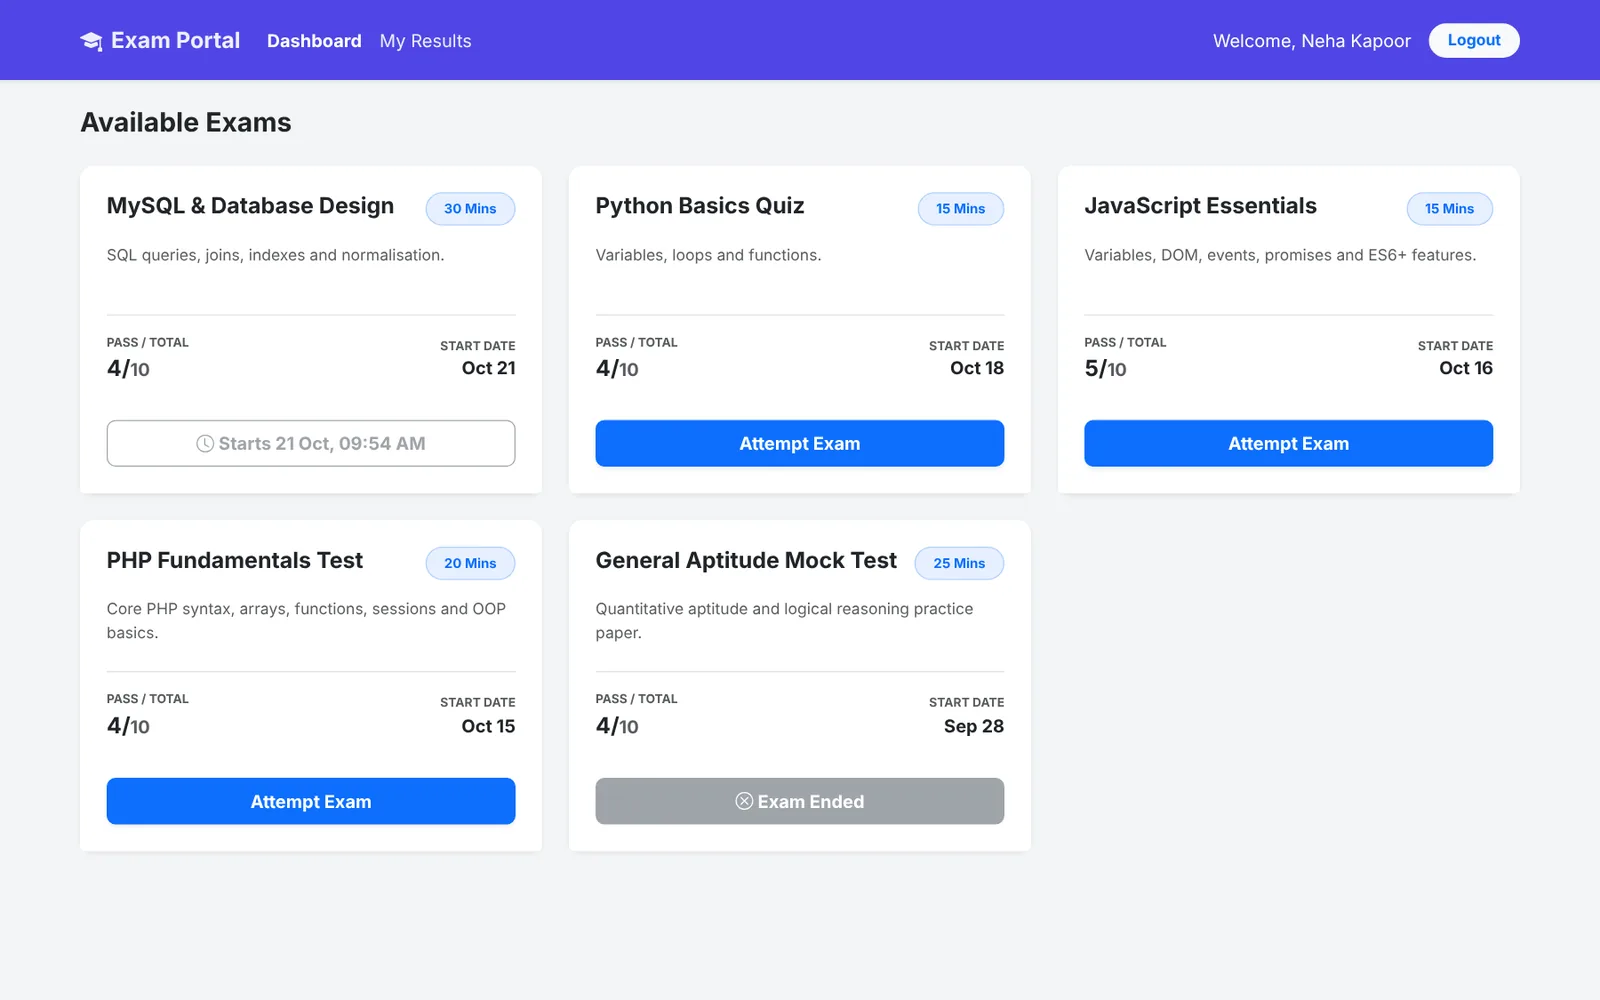
Task: Click the Quantitative aptitude description text
Action: [784, 621]
